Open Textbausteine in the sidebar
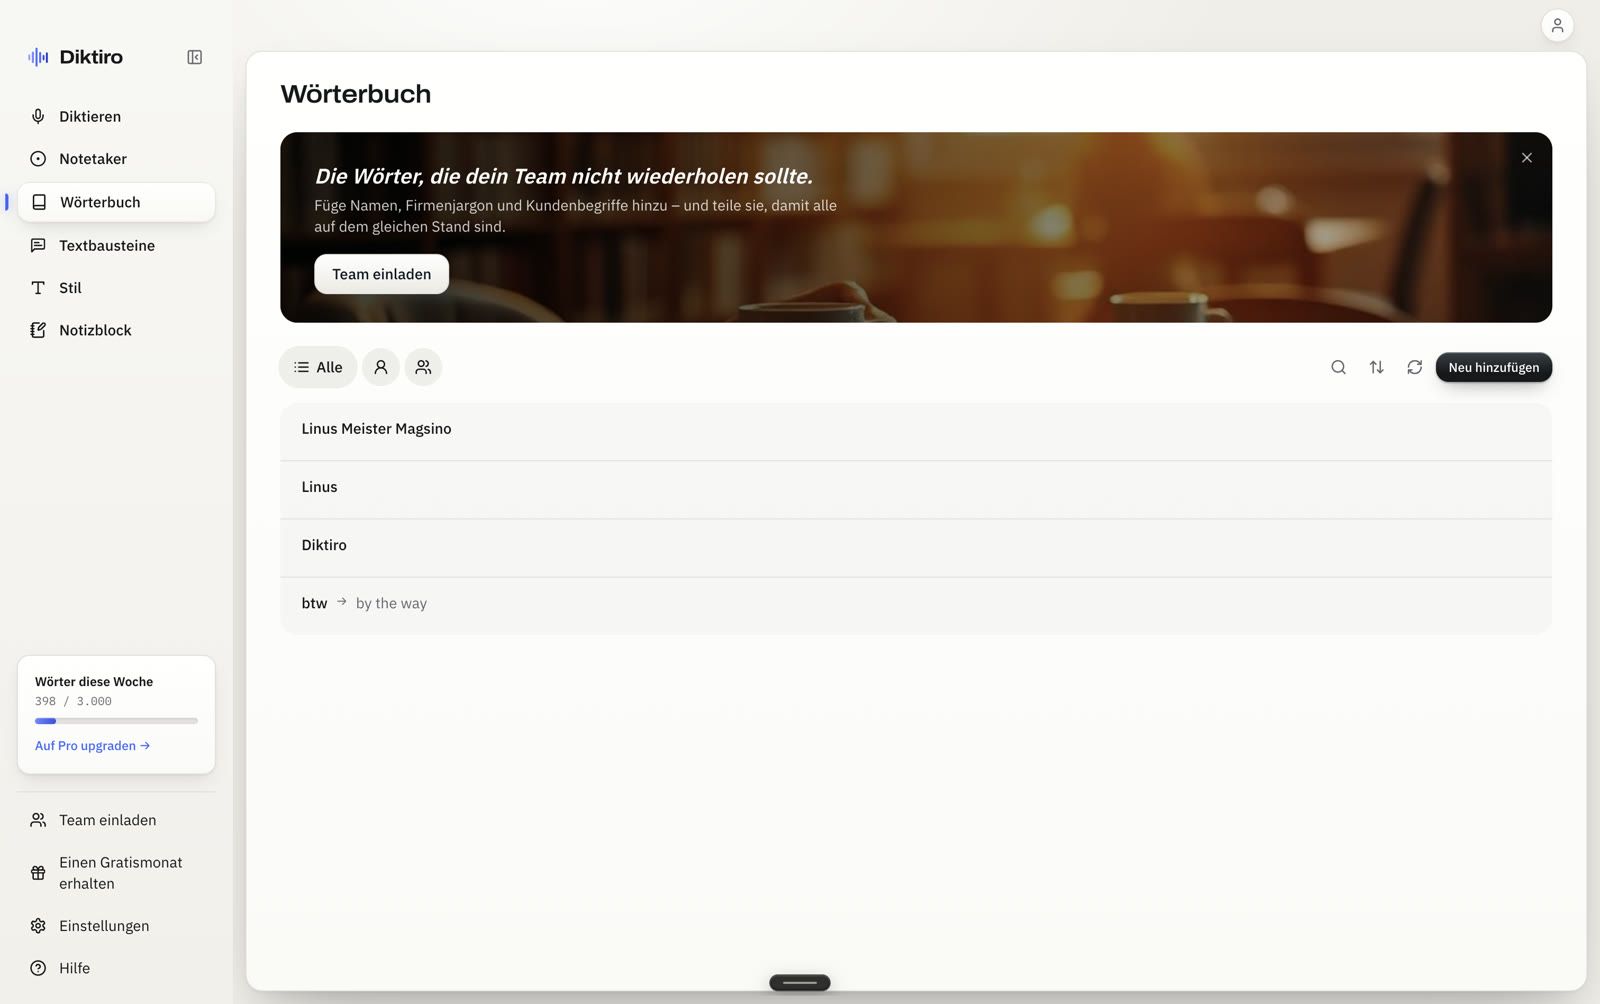This screenshot has width=1600, height=1004. pyautogui.click(x=116, y=246)
